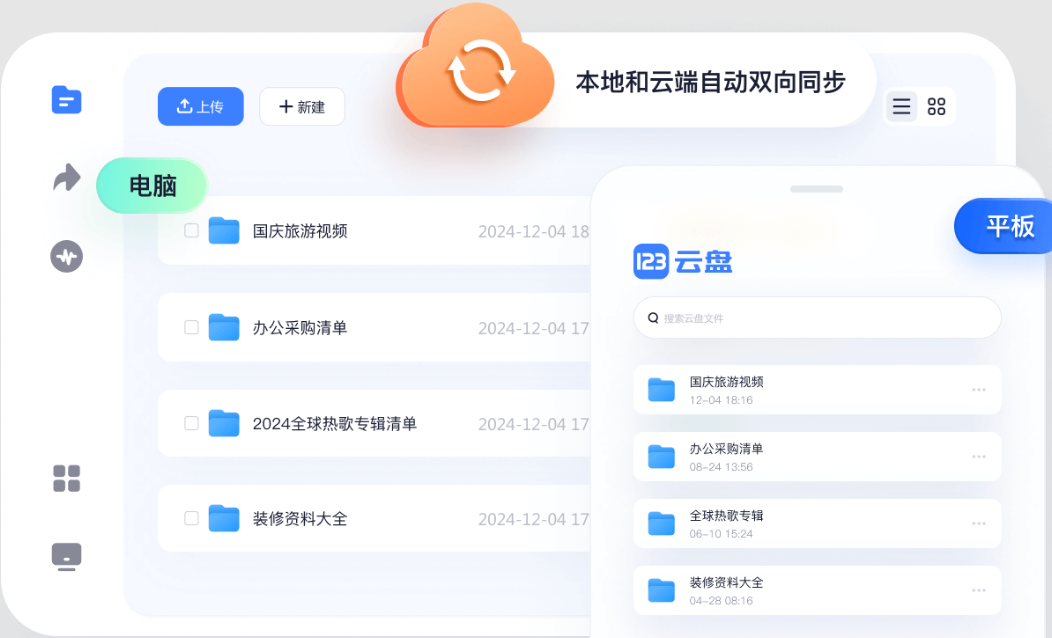Expand options for 装修资料大全 on tablet
The height and width of the screenshot is (638, 1052).
coord(977,589)
